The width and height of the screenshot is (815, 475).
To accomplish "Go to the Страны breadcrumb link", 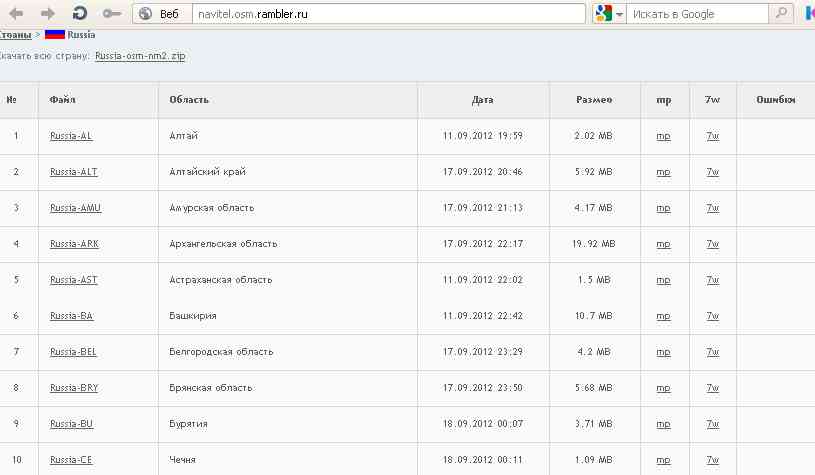I will (15, 35).
